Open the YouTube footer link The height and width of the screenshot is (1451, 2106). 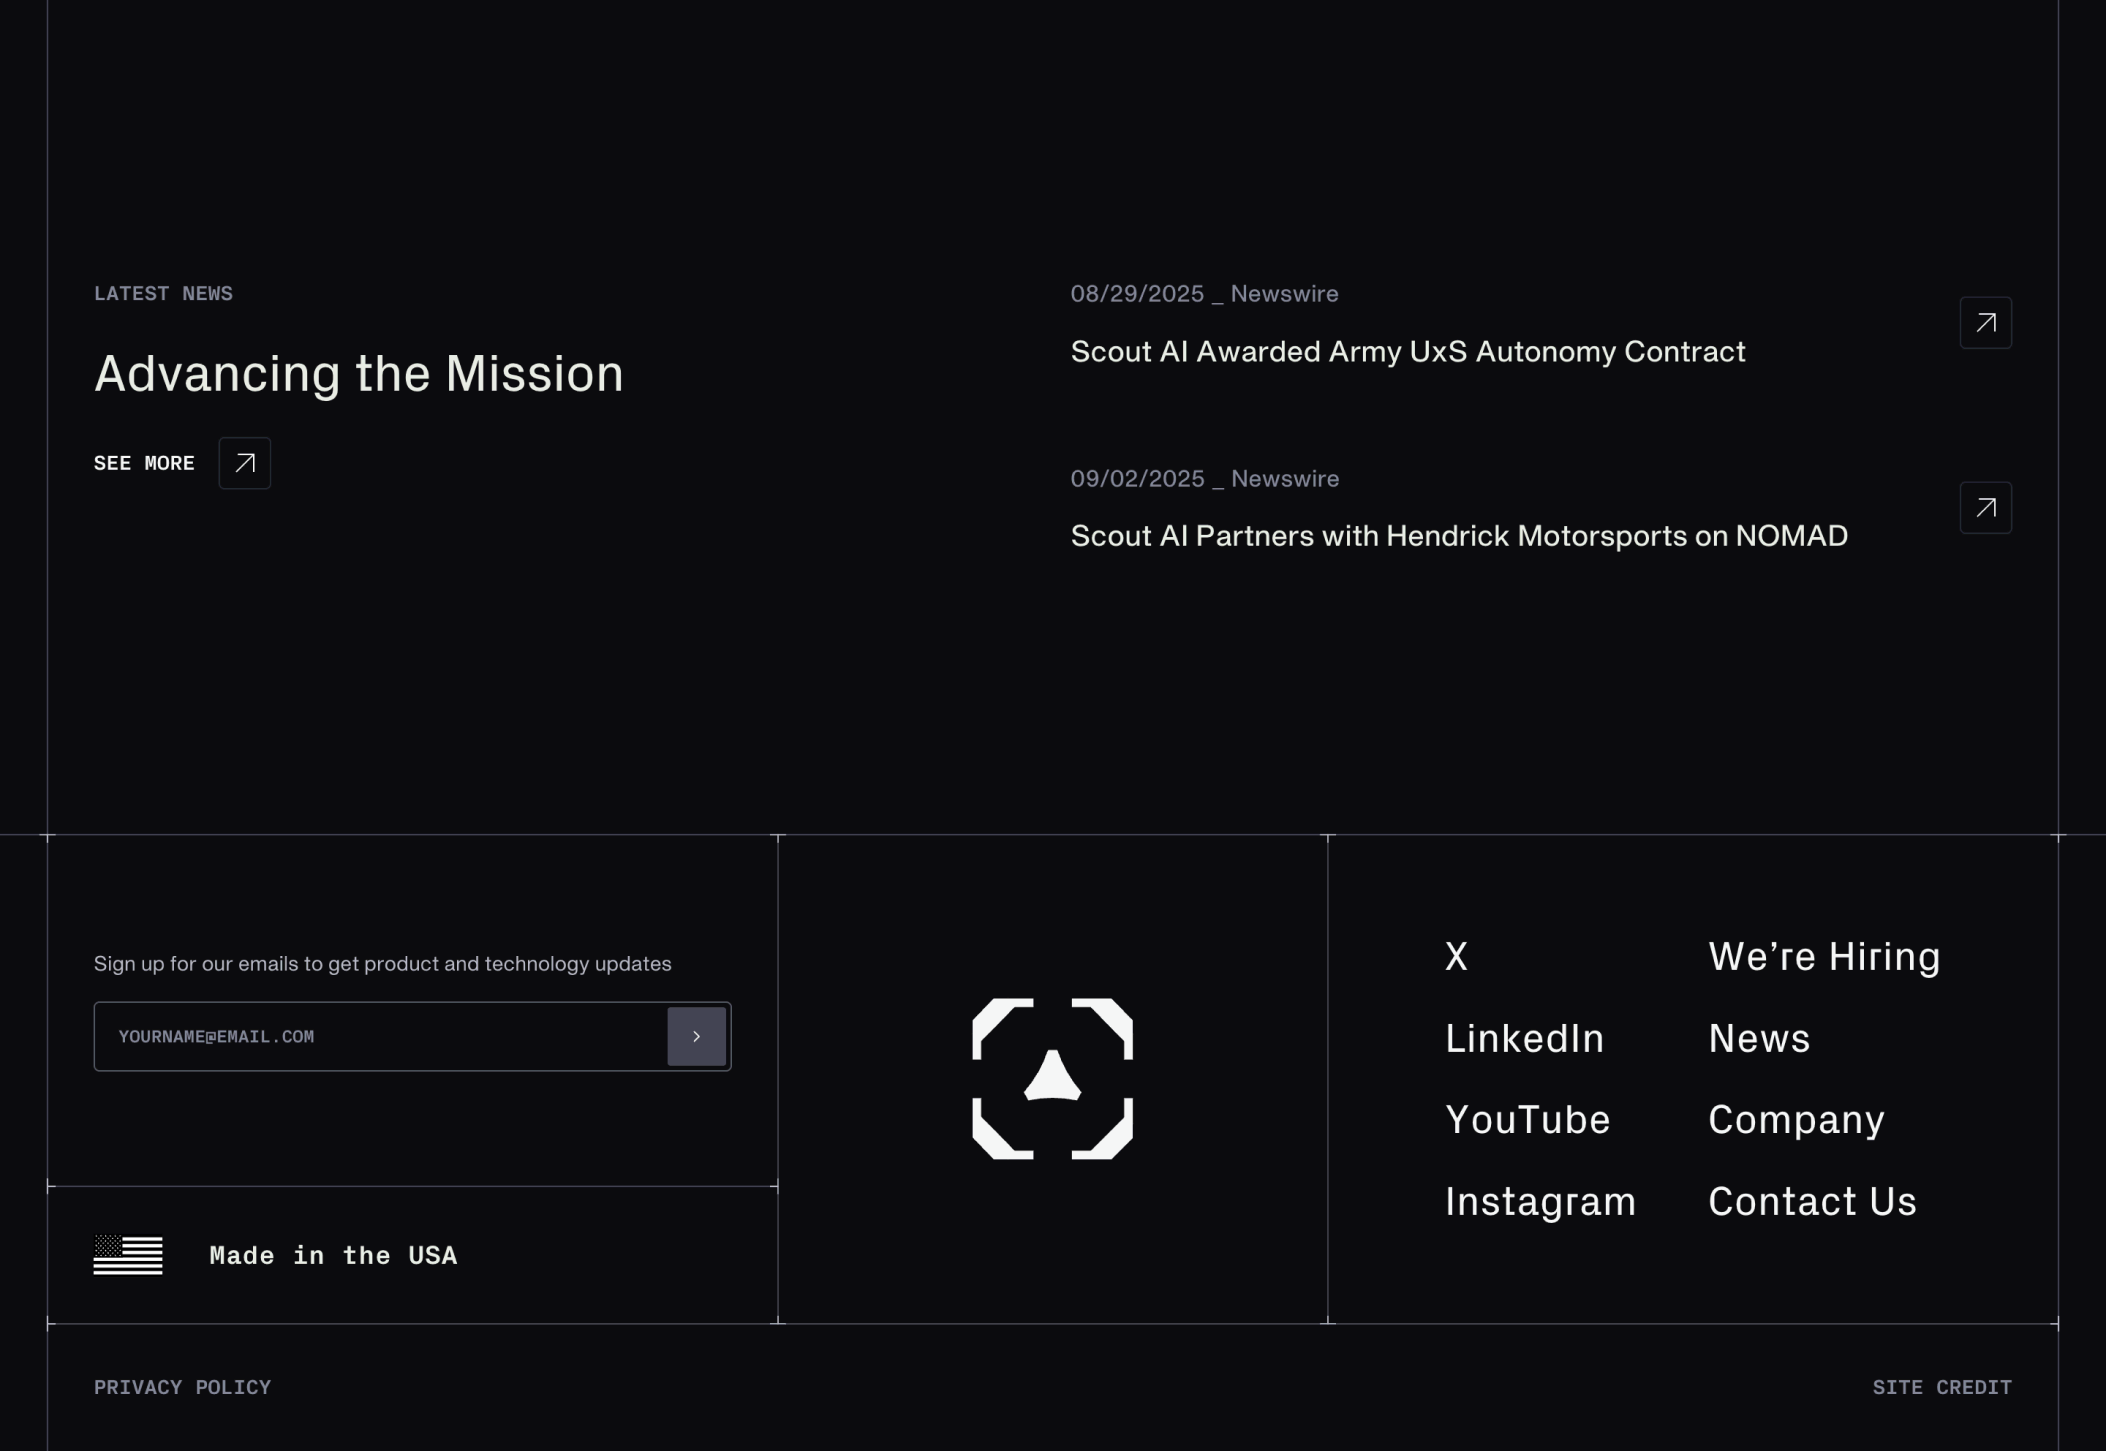1527,1120
